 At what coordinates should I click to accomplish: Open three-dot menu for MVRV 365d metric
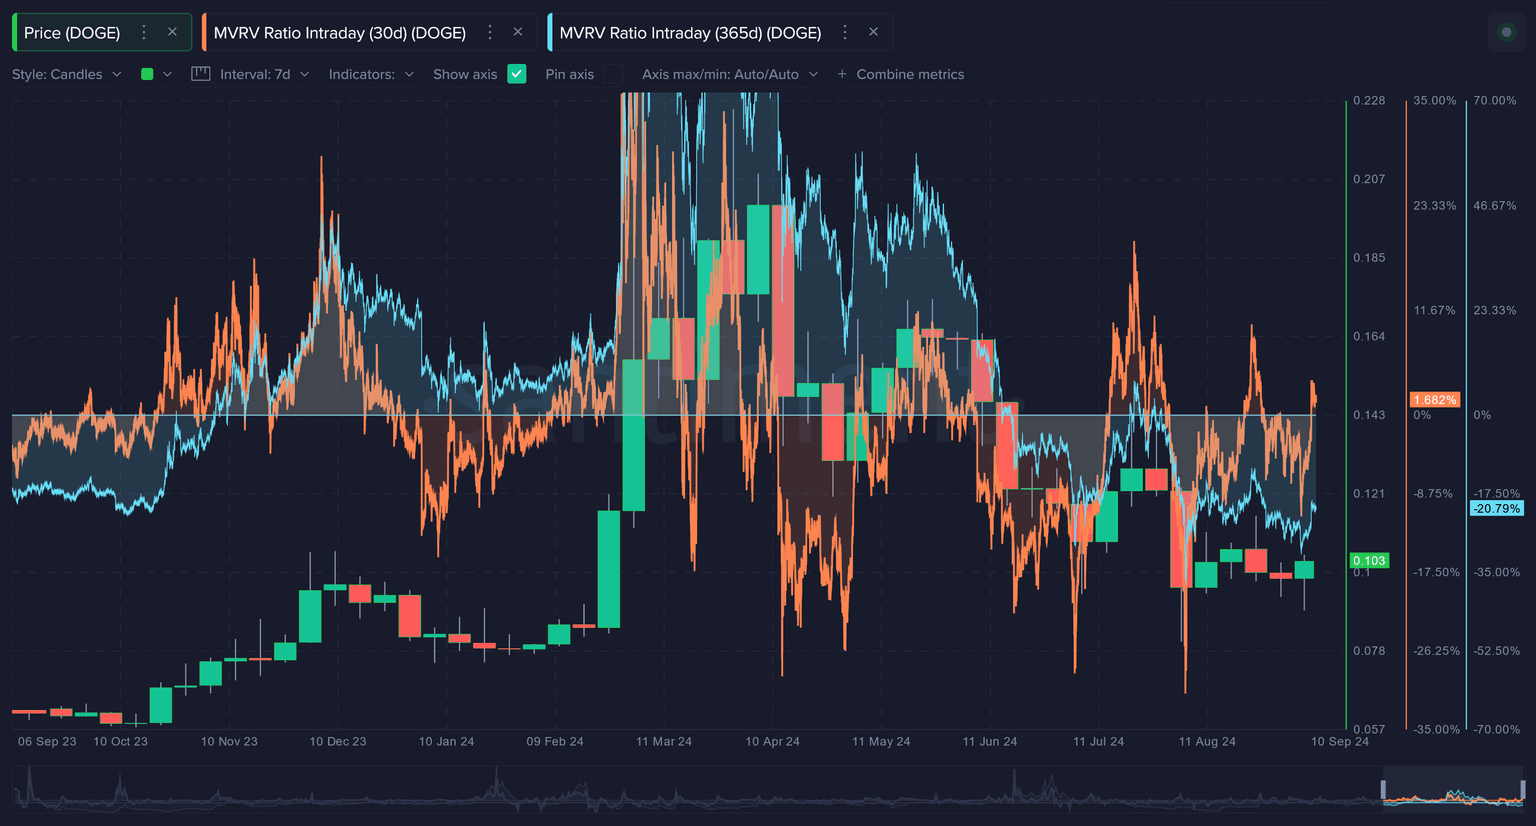[845, 32]
